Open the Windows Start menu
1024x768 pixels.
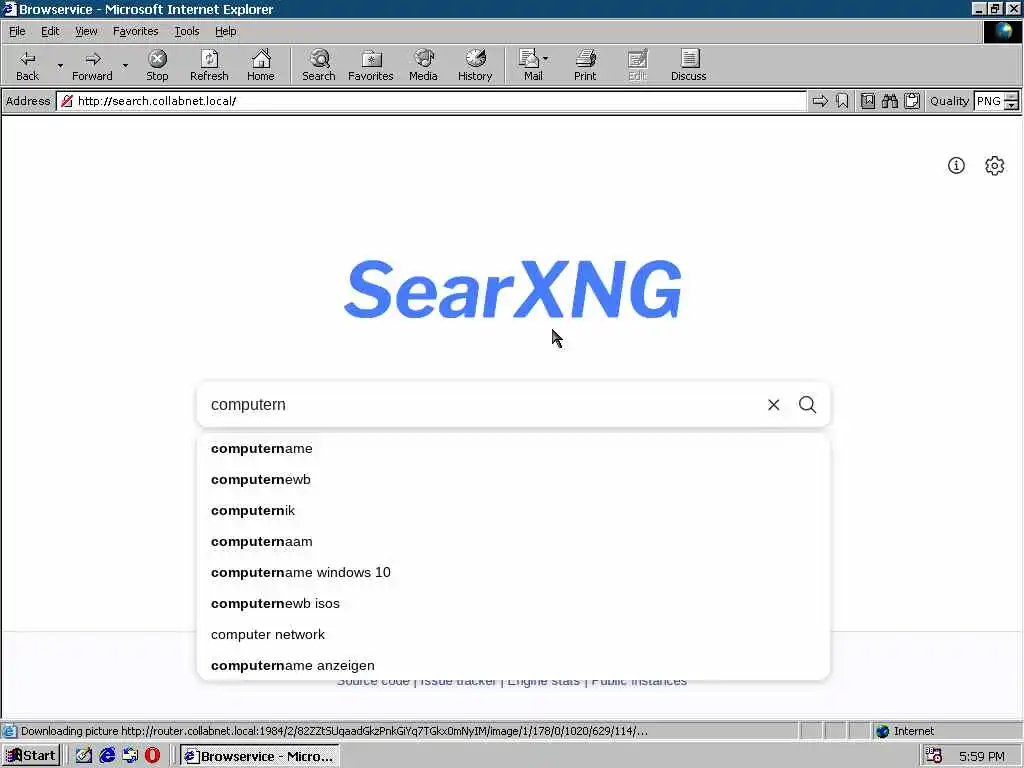tap(31, 756)
